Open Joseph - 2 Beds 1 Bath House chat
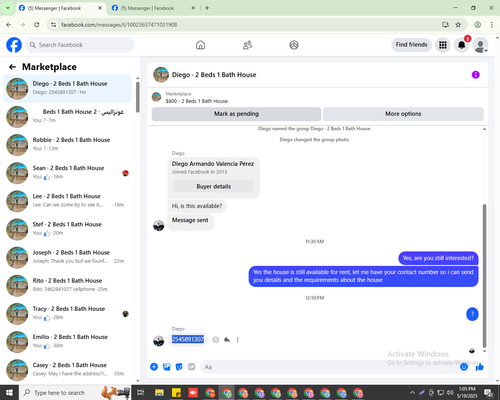The width and height of the screenshot is (500, 400). [x=67, y=258]
